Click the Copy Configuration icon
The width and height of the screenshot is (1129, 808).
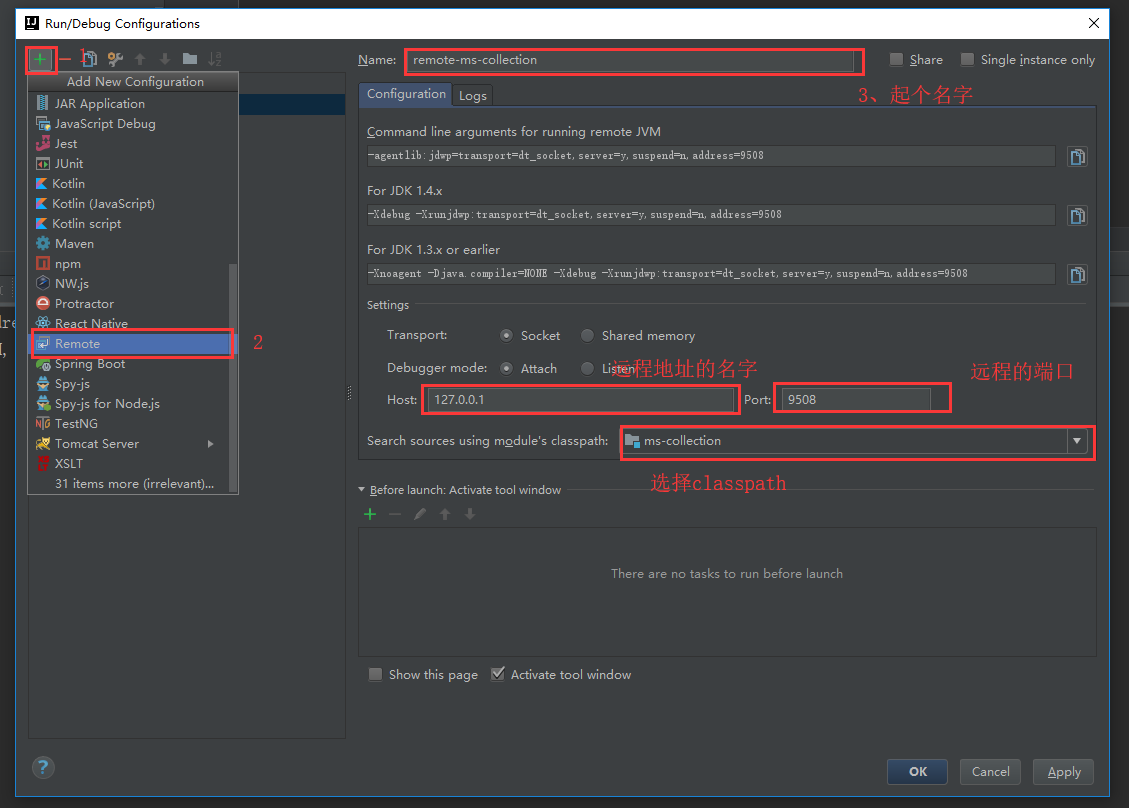pyautogui.click(x=88, y=59)
